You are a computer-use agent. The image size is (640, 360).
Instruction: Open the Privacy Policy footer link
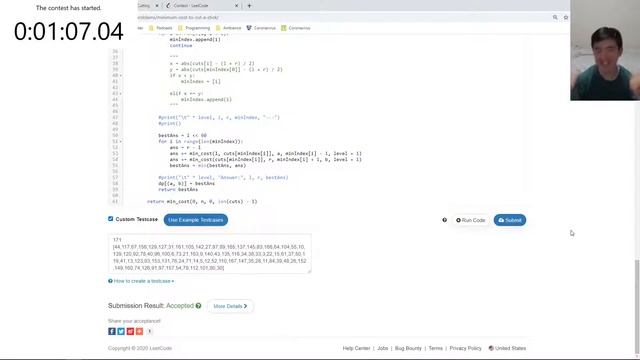465,348
